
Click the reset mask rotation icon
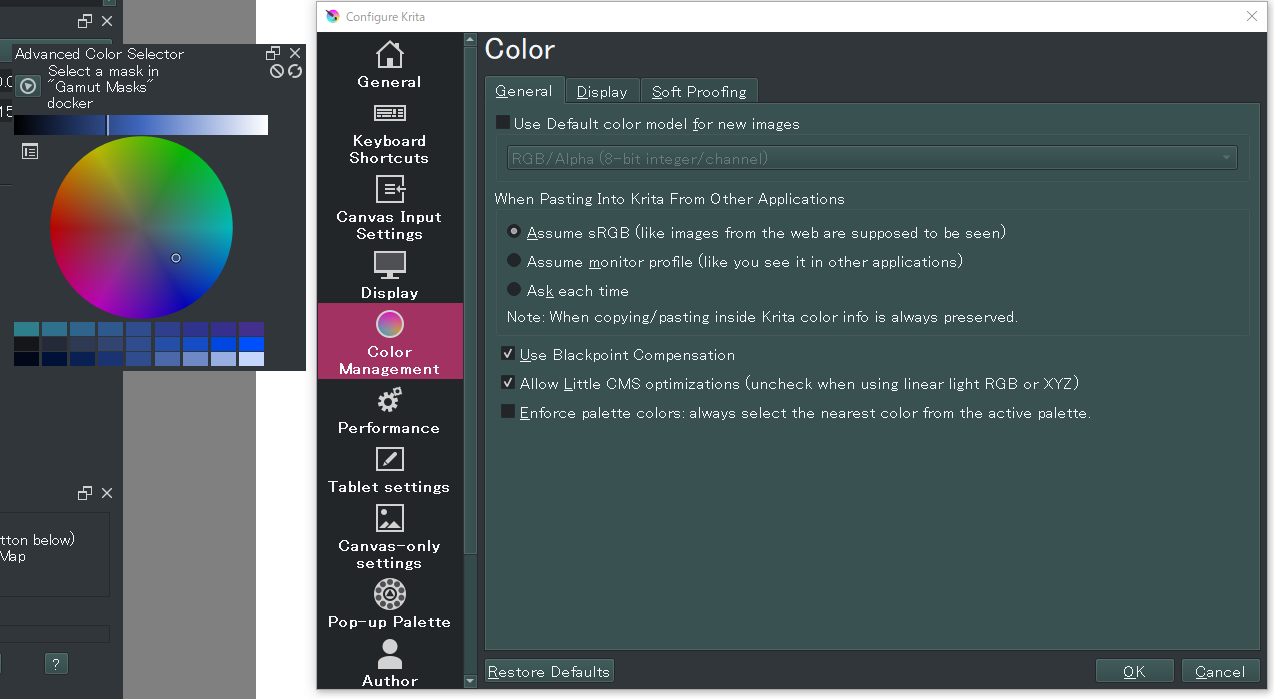coord(295,71)
